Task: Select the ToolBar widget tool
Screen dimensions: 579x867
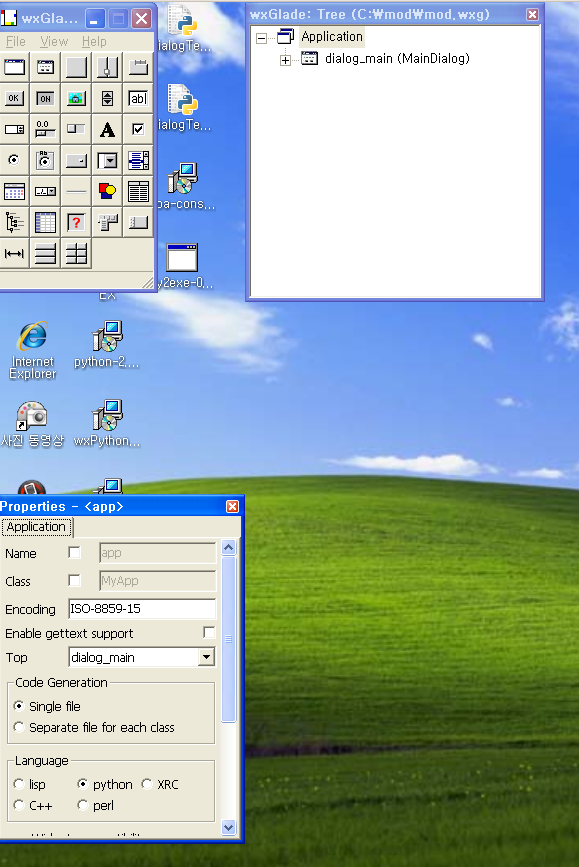Action: (138, 222)
